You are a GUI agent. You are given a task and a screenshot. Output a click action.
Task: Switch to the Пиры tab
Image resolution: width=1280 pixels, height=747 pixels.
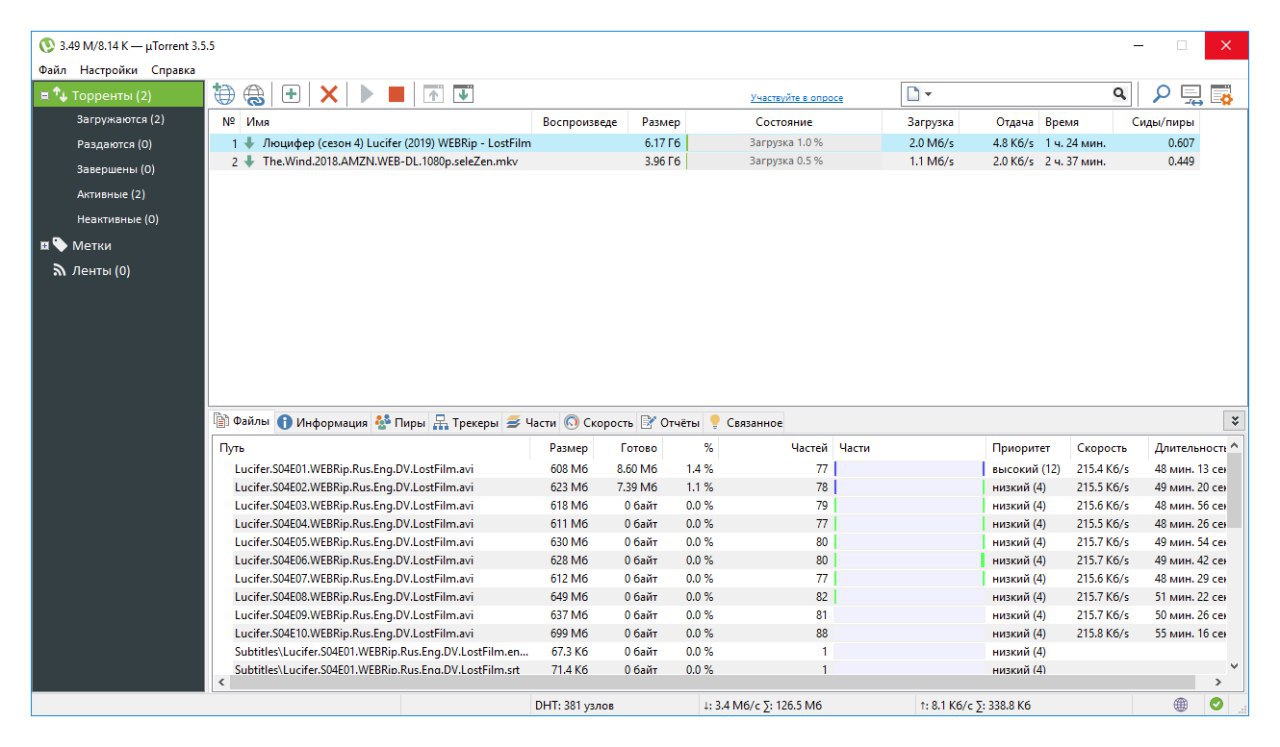(x=400, y=423)
